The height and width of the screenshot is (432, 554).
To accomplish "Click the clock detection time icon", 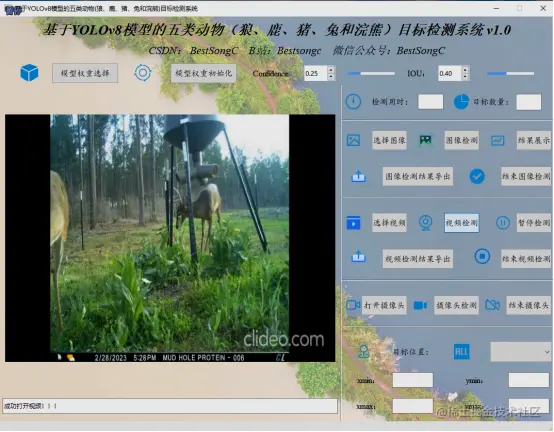I will (353, 102).
